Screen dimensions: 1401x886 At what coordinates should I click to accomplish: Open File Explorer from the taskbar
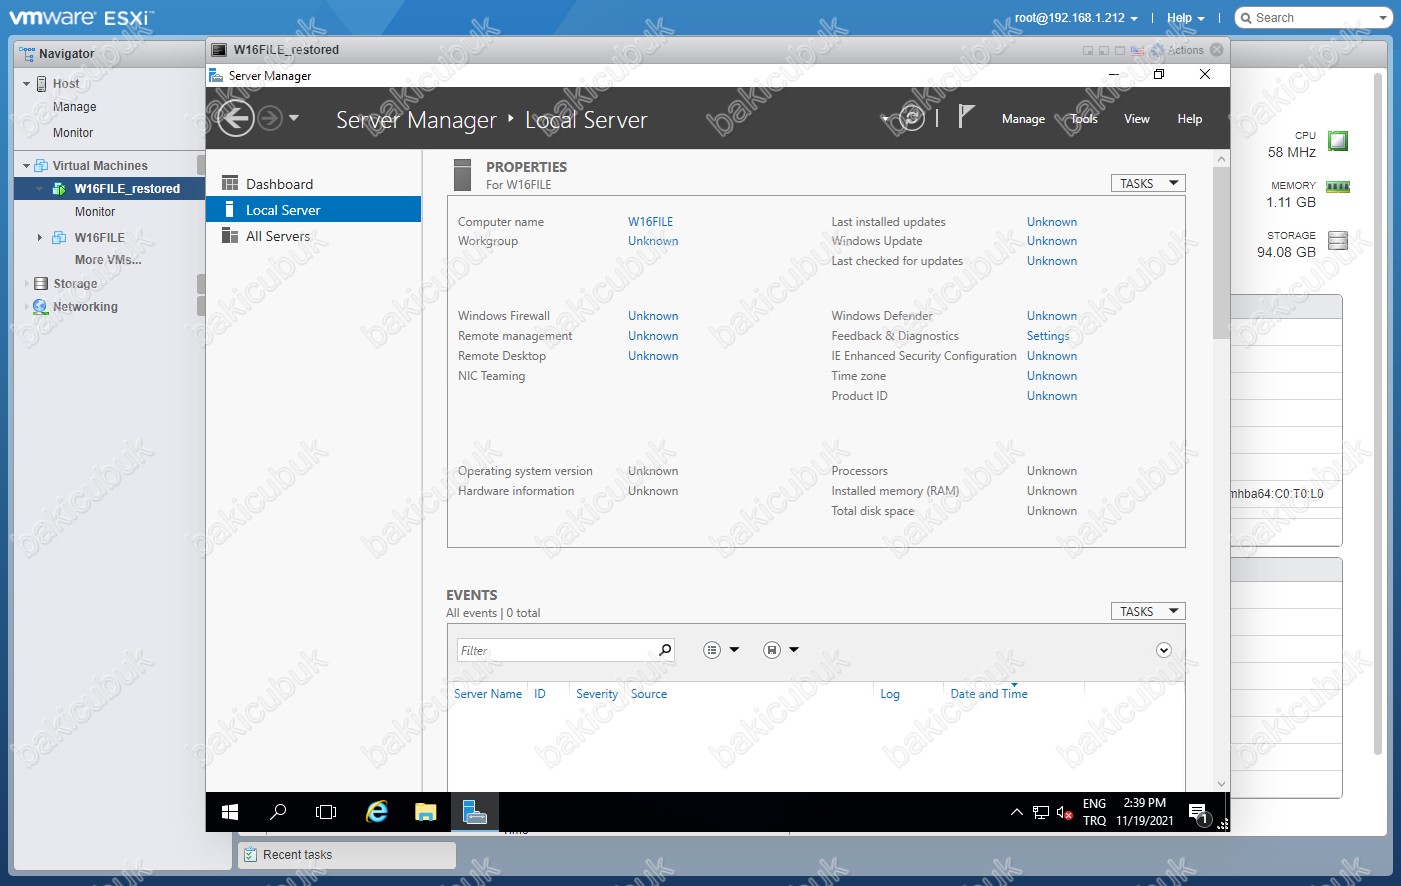click(426, 812)
